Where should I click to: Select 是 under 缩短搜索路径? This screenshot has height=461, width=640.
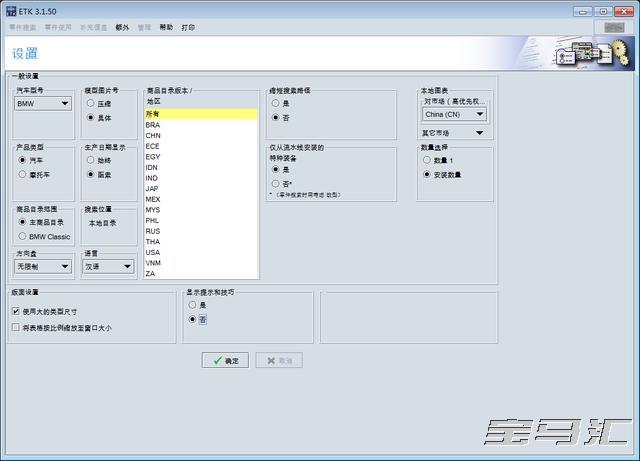276,103
